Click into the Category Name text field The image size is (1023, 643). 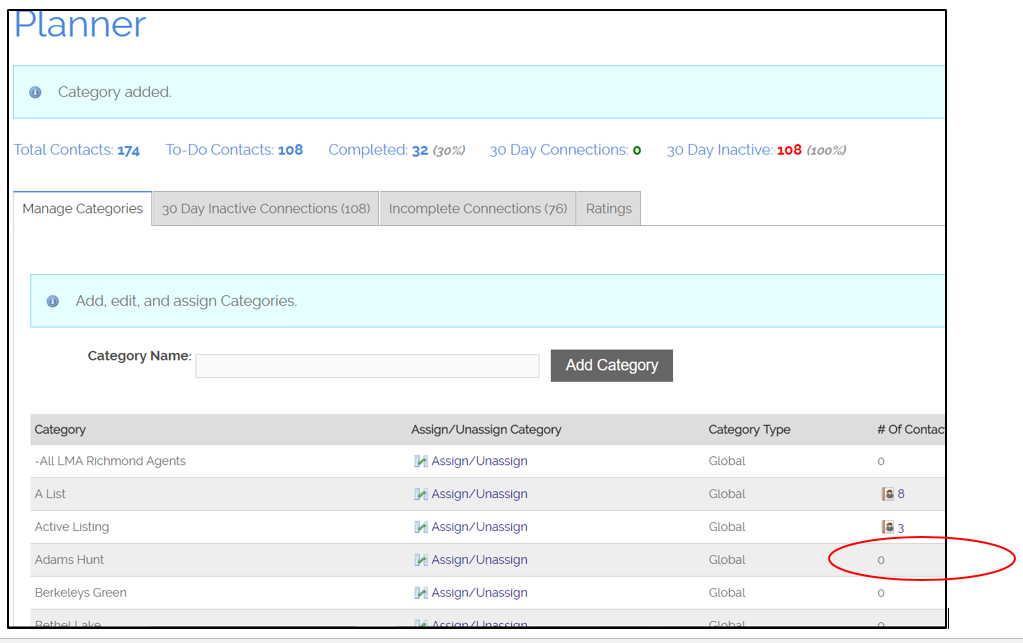point(367,366)
